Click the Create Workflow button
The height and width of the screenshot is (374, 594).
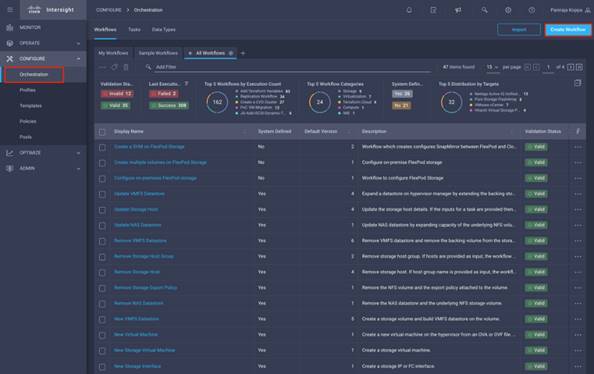[x=568, y=30]
